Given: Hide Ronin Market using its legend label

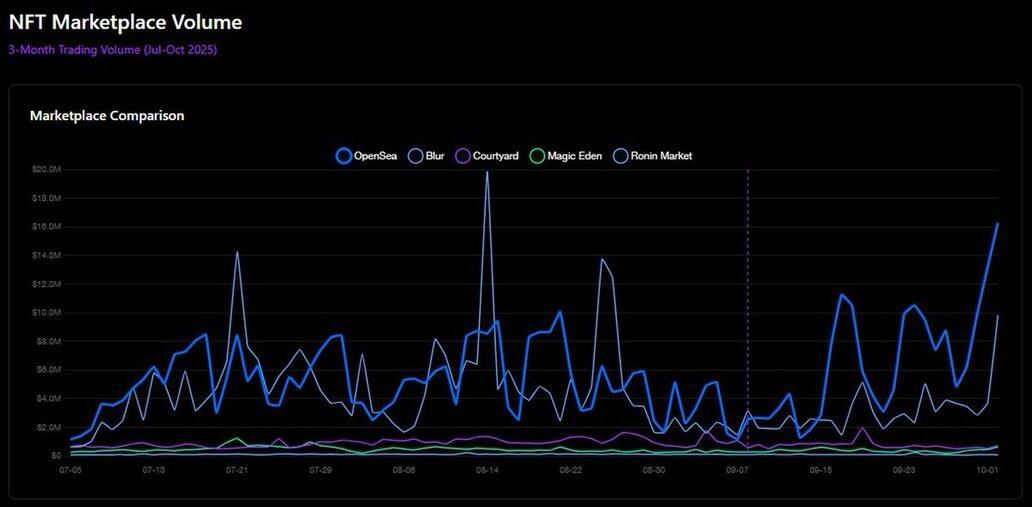Looking at the screenshot, I should pyautogui.click(x=661, y=156).
